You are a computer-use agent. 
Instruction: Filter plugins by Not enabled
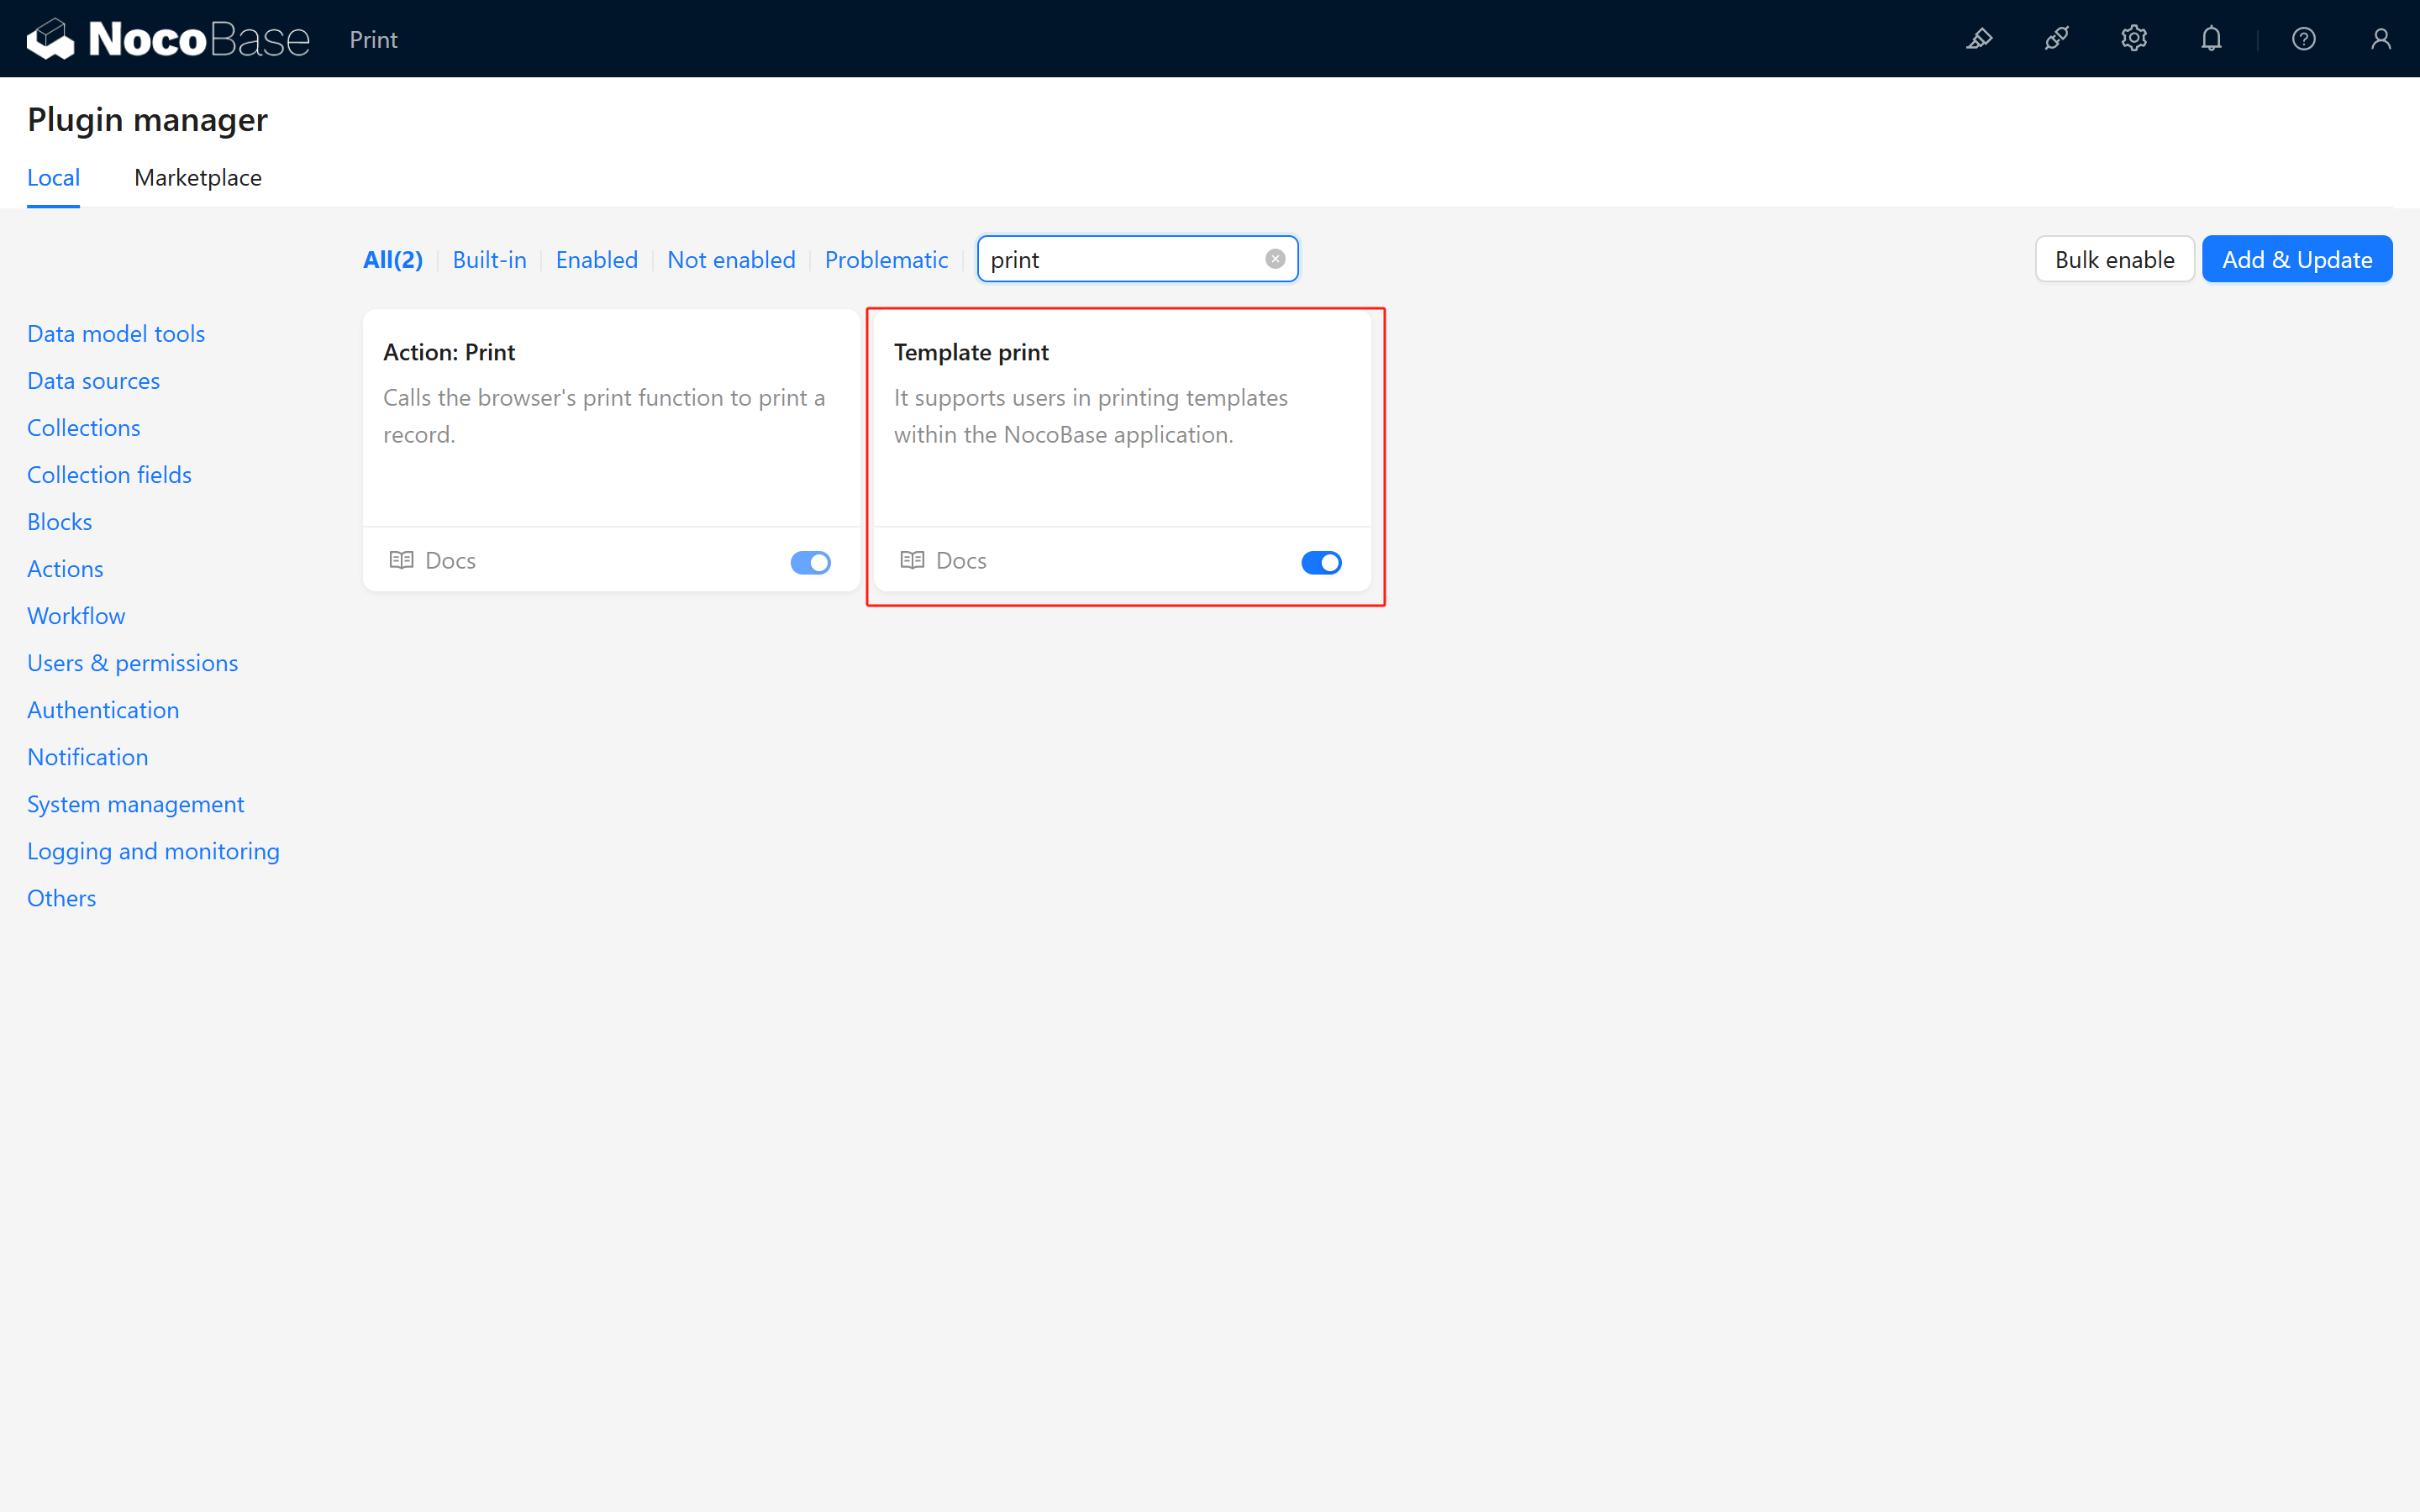click(x=731, y=260)
